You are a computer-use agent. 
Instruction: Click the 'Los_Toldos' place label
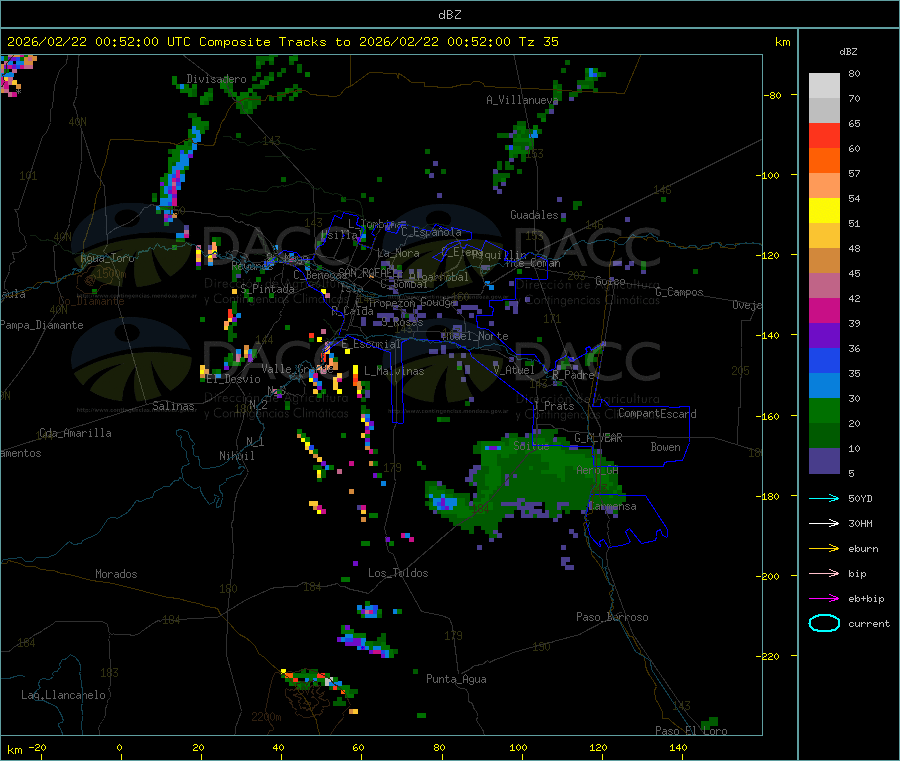[x=398, y=573]
